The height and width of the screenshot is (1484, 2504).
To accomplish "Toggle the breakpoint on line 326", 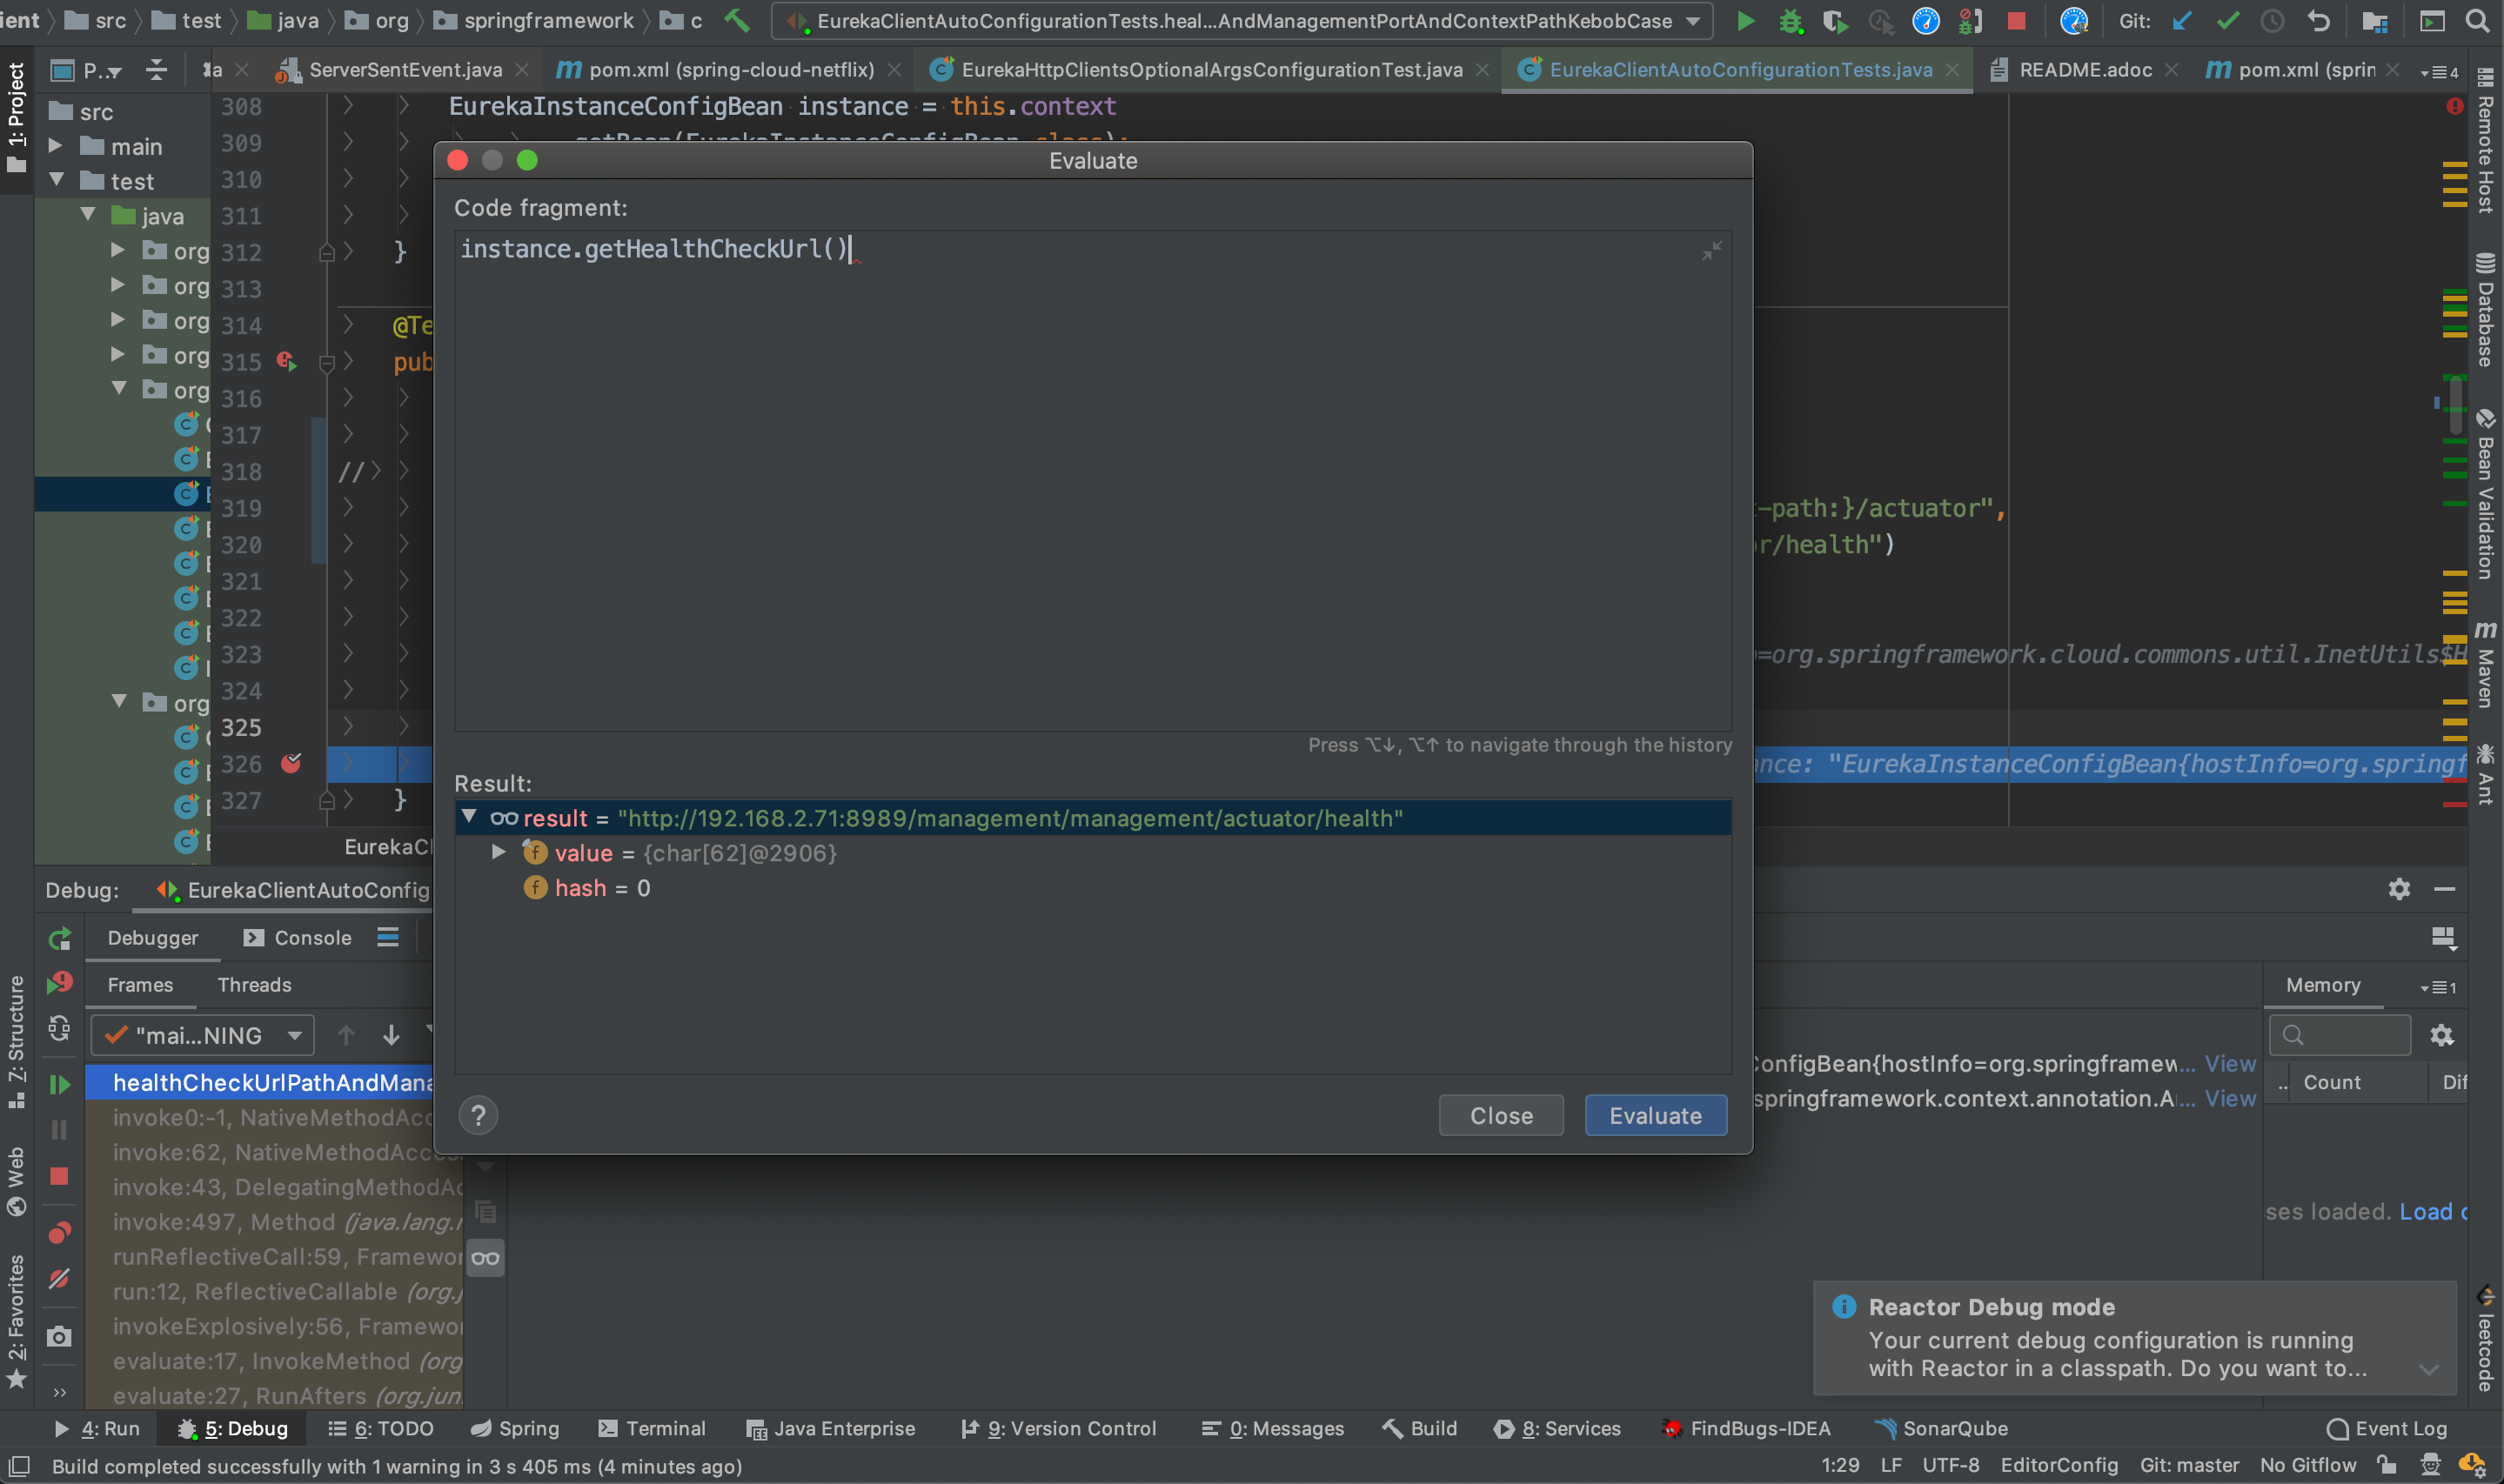I will pos(291,764).
